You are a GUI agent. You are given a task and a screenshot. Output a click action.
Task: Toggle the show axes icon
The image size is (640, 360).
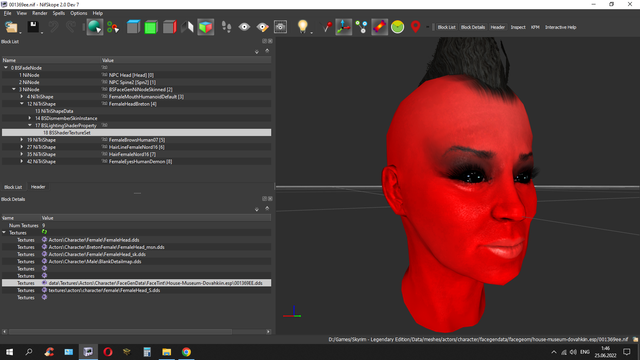tap(344, 27)
